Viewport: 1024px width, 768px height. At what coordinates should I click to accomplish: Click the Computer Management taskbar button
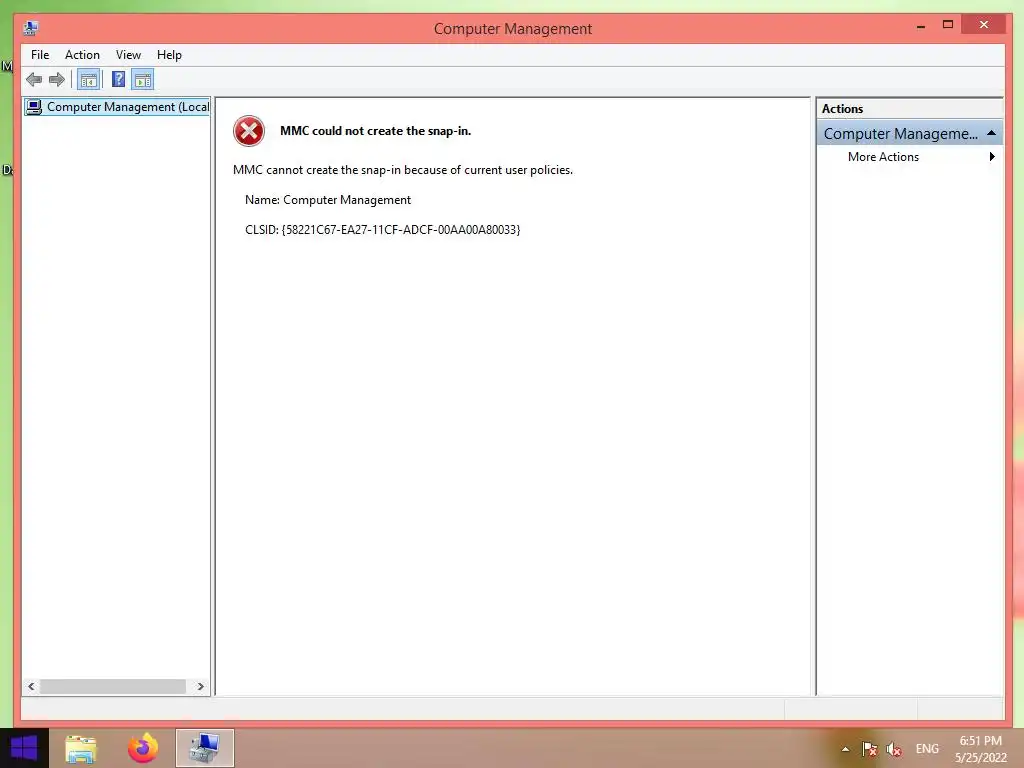[204, 748]
